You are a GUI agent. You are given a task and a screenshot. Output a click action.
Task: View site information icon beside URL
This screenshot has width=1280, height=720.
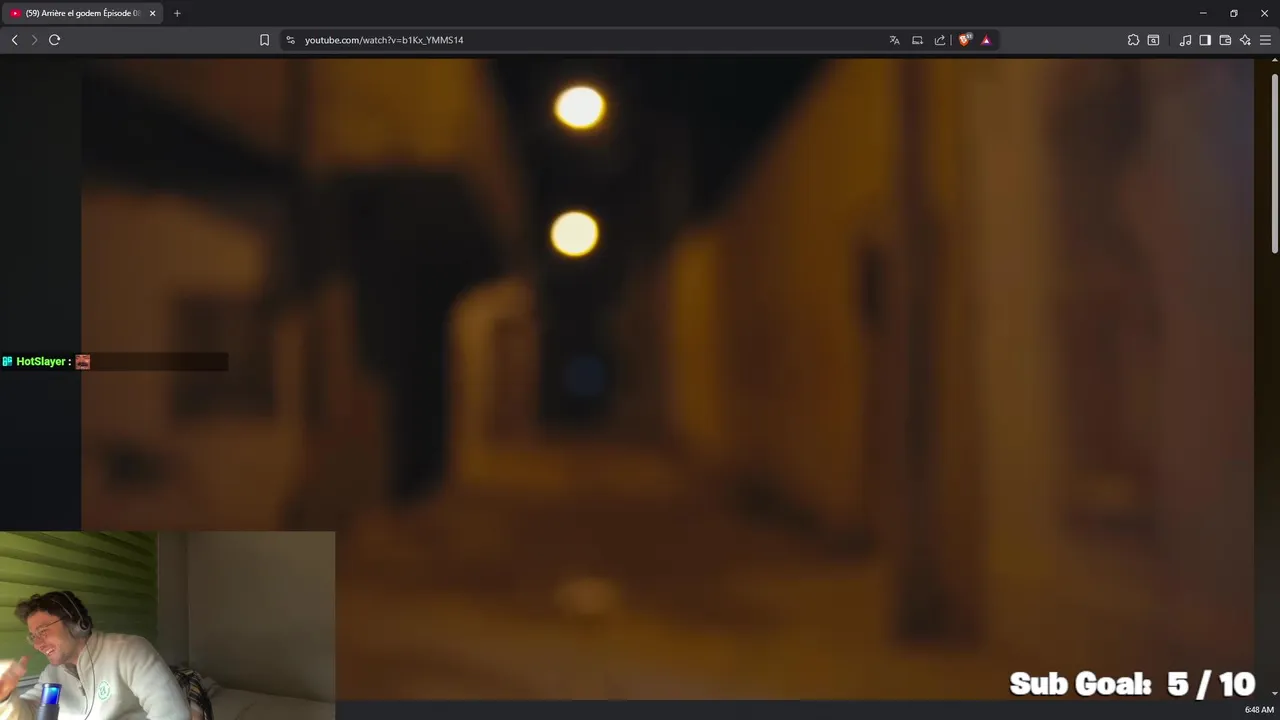click(x=290, y=40)
